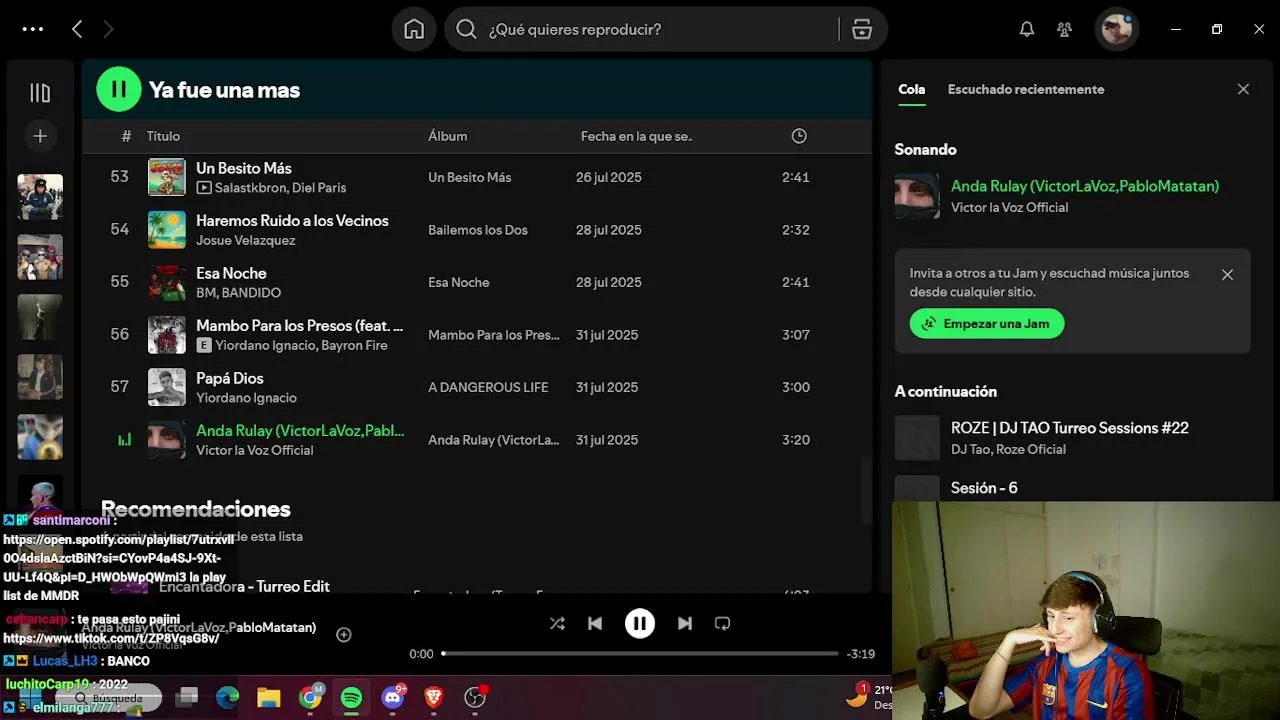Go forward with the right arrow
1280x720 pixels.
click(108, 29)
